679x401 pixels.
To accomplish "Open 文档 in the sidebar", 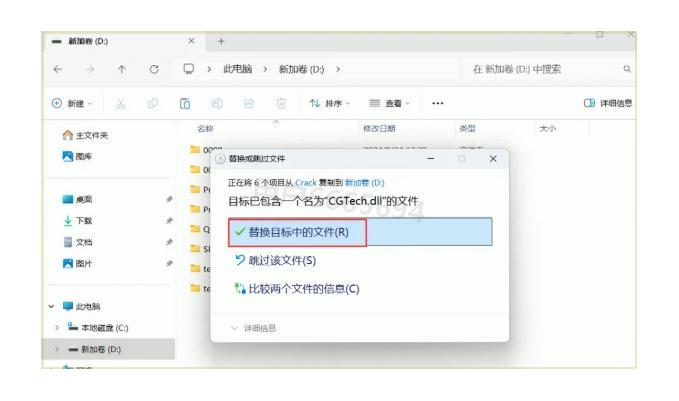I will (77, 242).
